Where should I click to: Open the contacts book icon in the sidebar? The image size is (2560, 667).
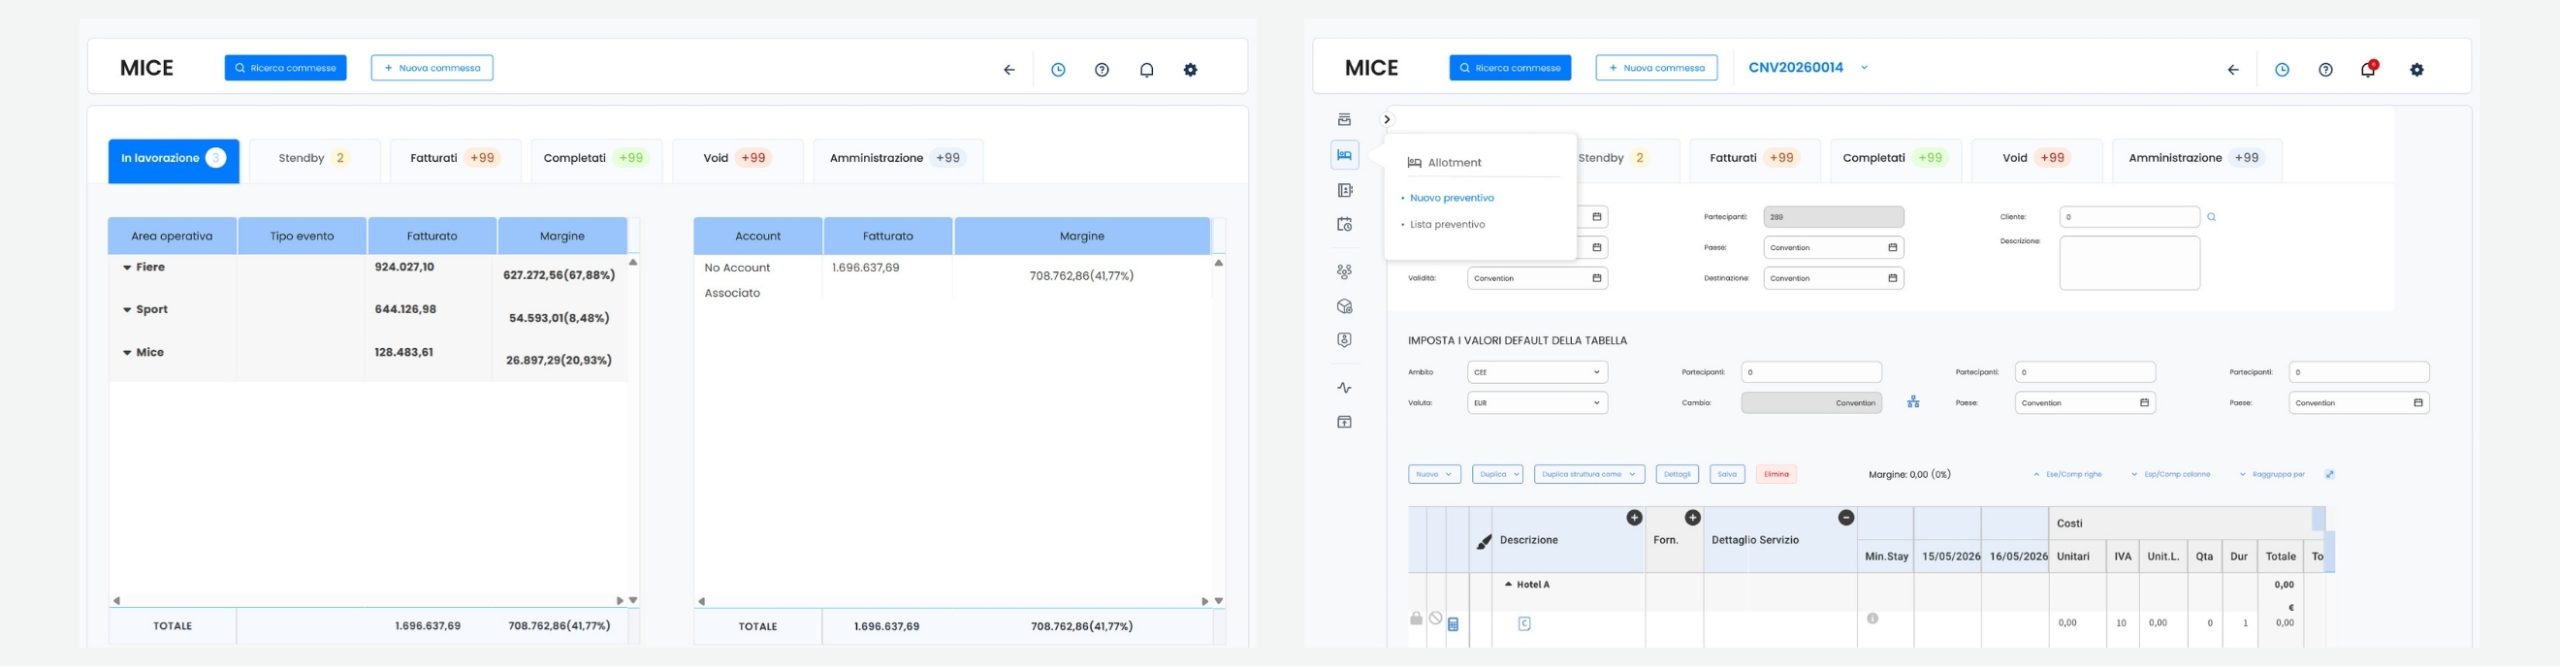coord(1345,190)
